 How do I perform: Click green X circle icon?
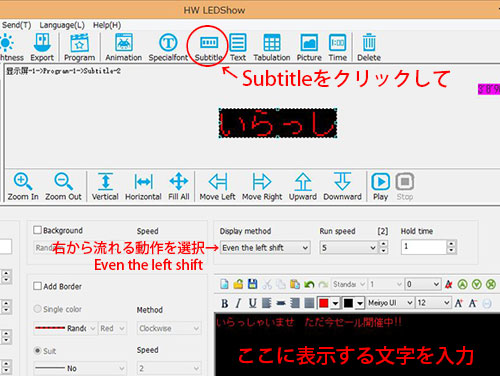pos(491,284)
